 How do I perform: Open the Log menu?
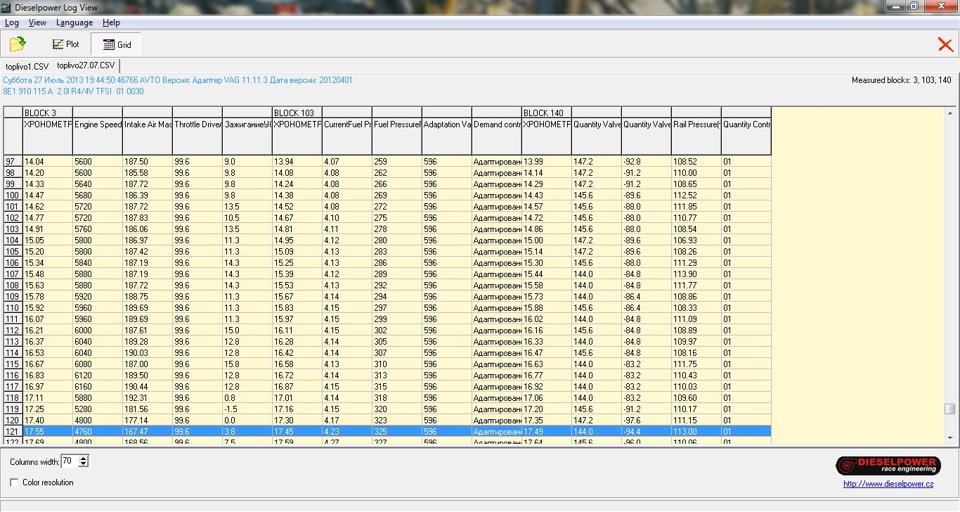(x=12, y=23)
